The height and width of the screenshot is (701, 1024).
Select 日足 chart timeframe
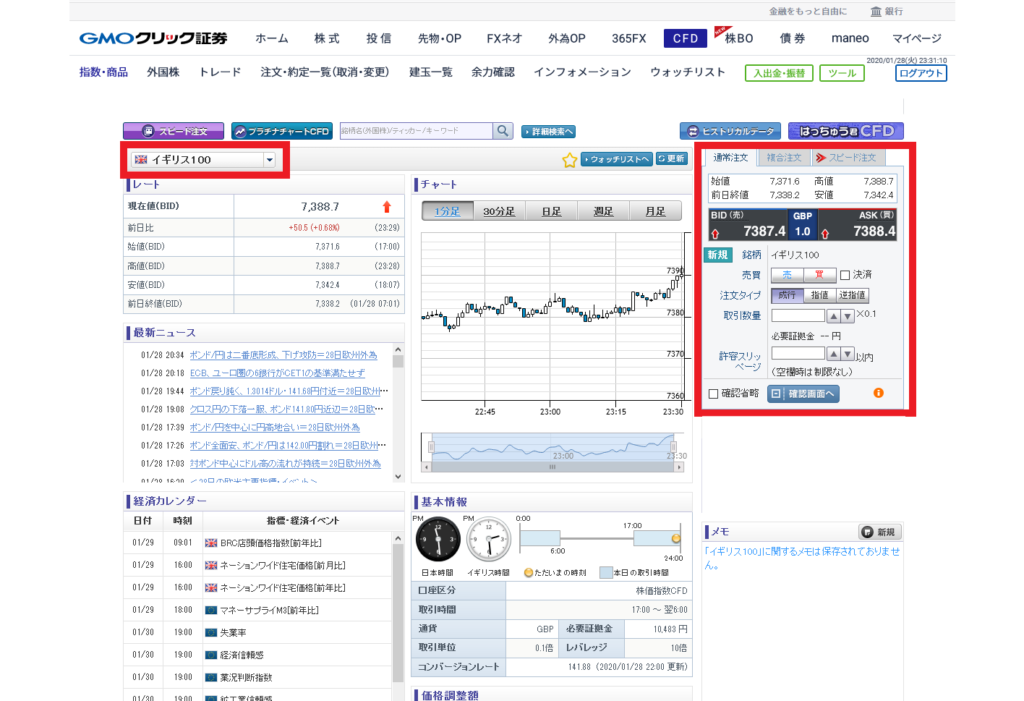click(551, 211)
